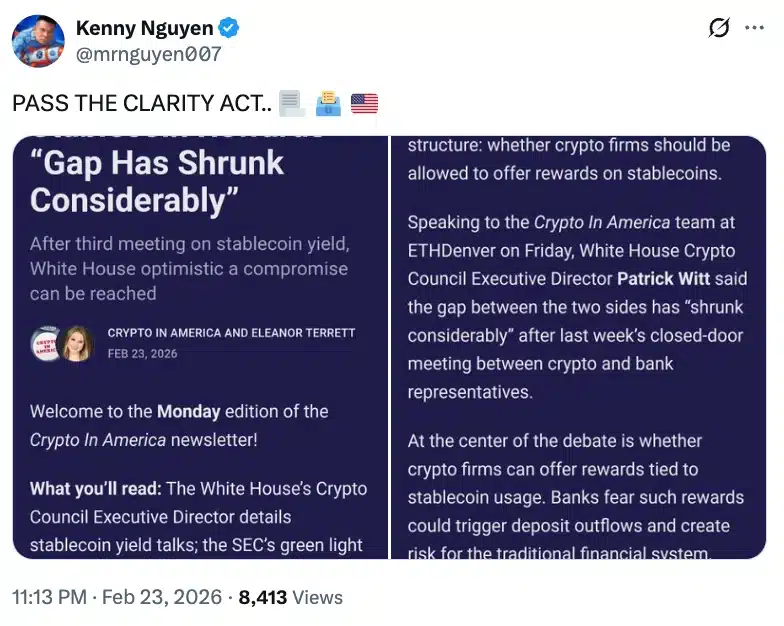Click the blue verified checkmark badge

click(x=227, y=28)
